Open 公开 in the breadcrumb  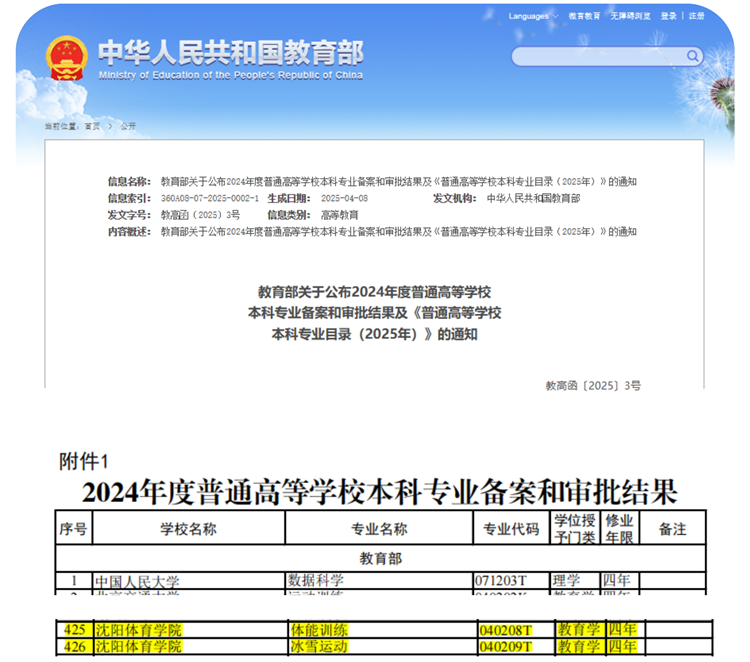(x=127, y=126)
